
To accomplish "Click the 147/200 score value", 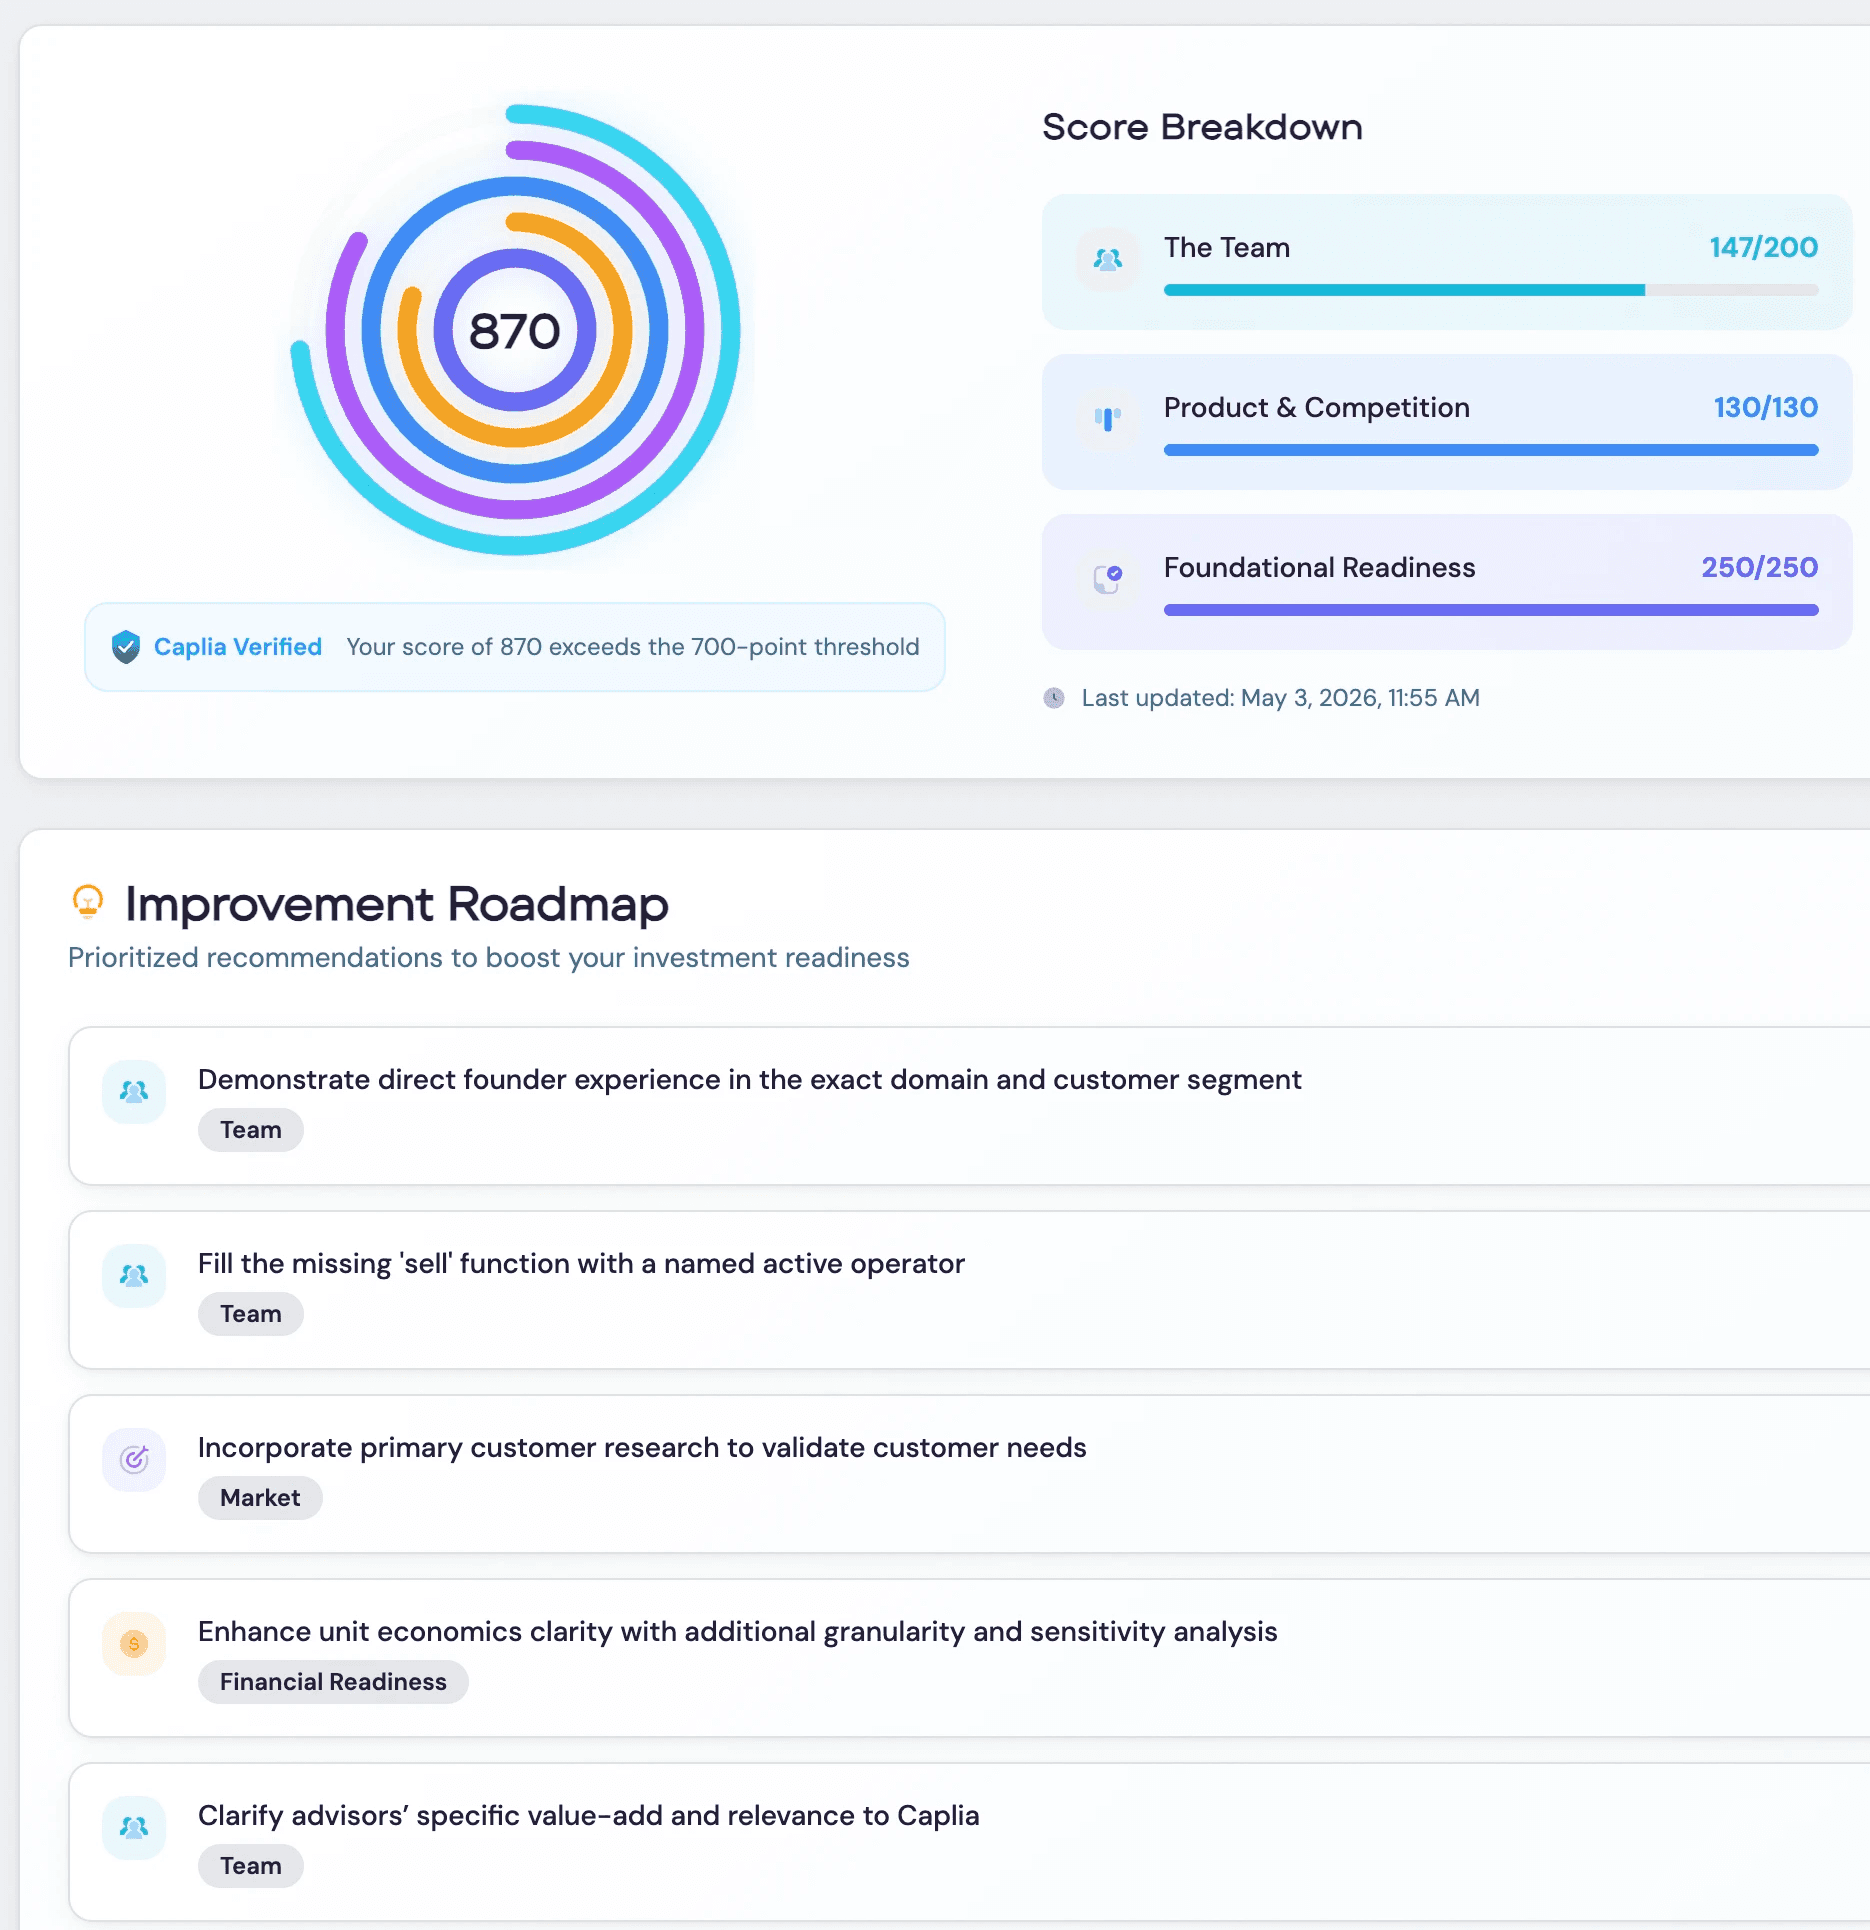I will point(1764,247).
